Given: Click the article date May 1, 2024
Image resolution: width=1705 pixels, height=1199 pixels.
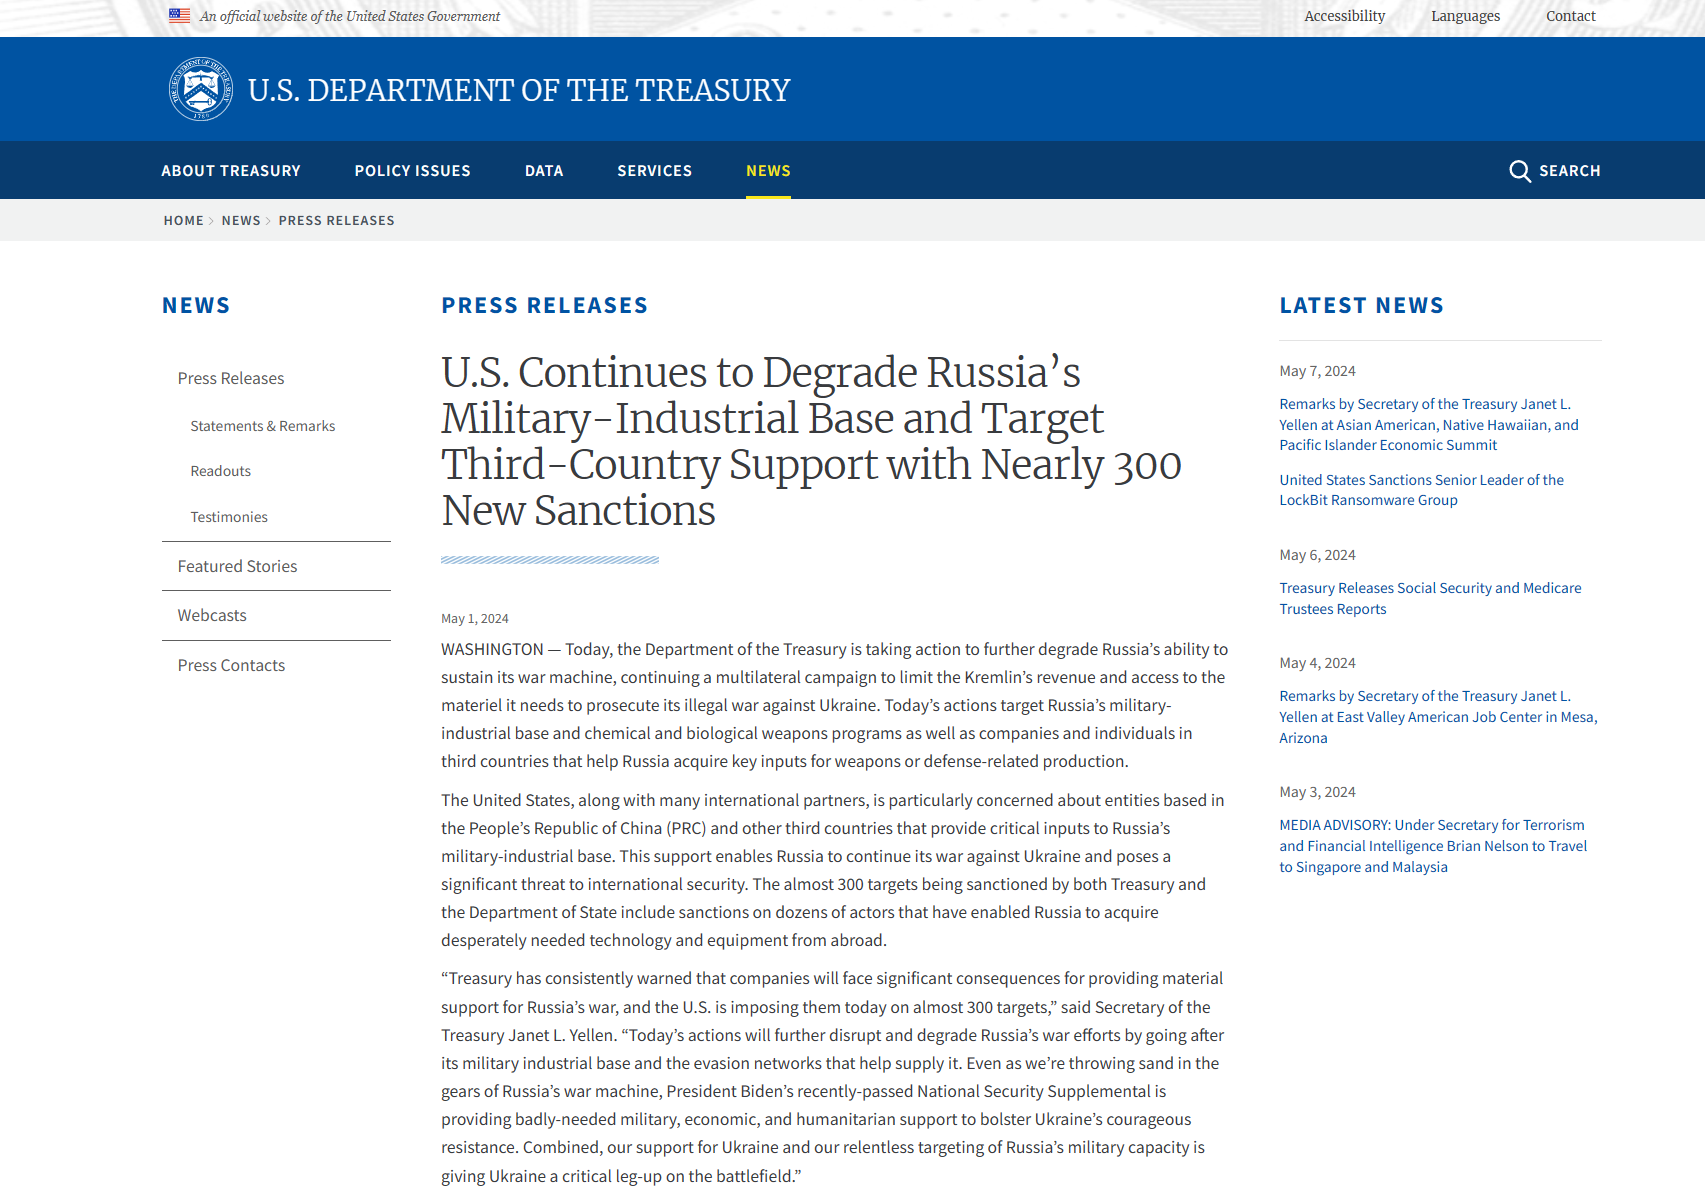Looking at the screenshot, I should 475,619.
